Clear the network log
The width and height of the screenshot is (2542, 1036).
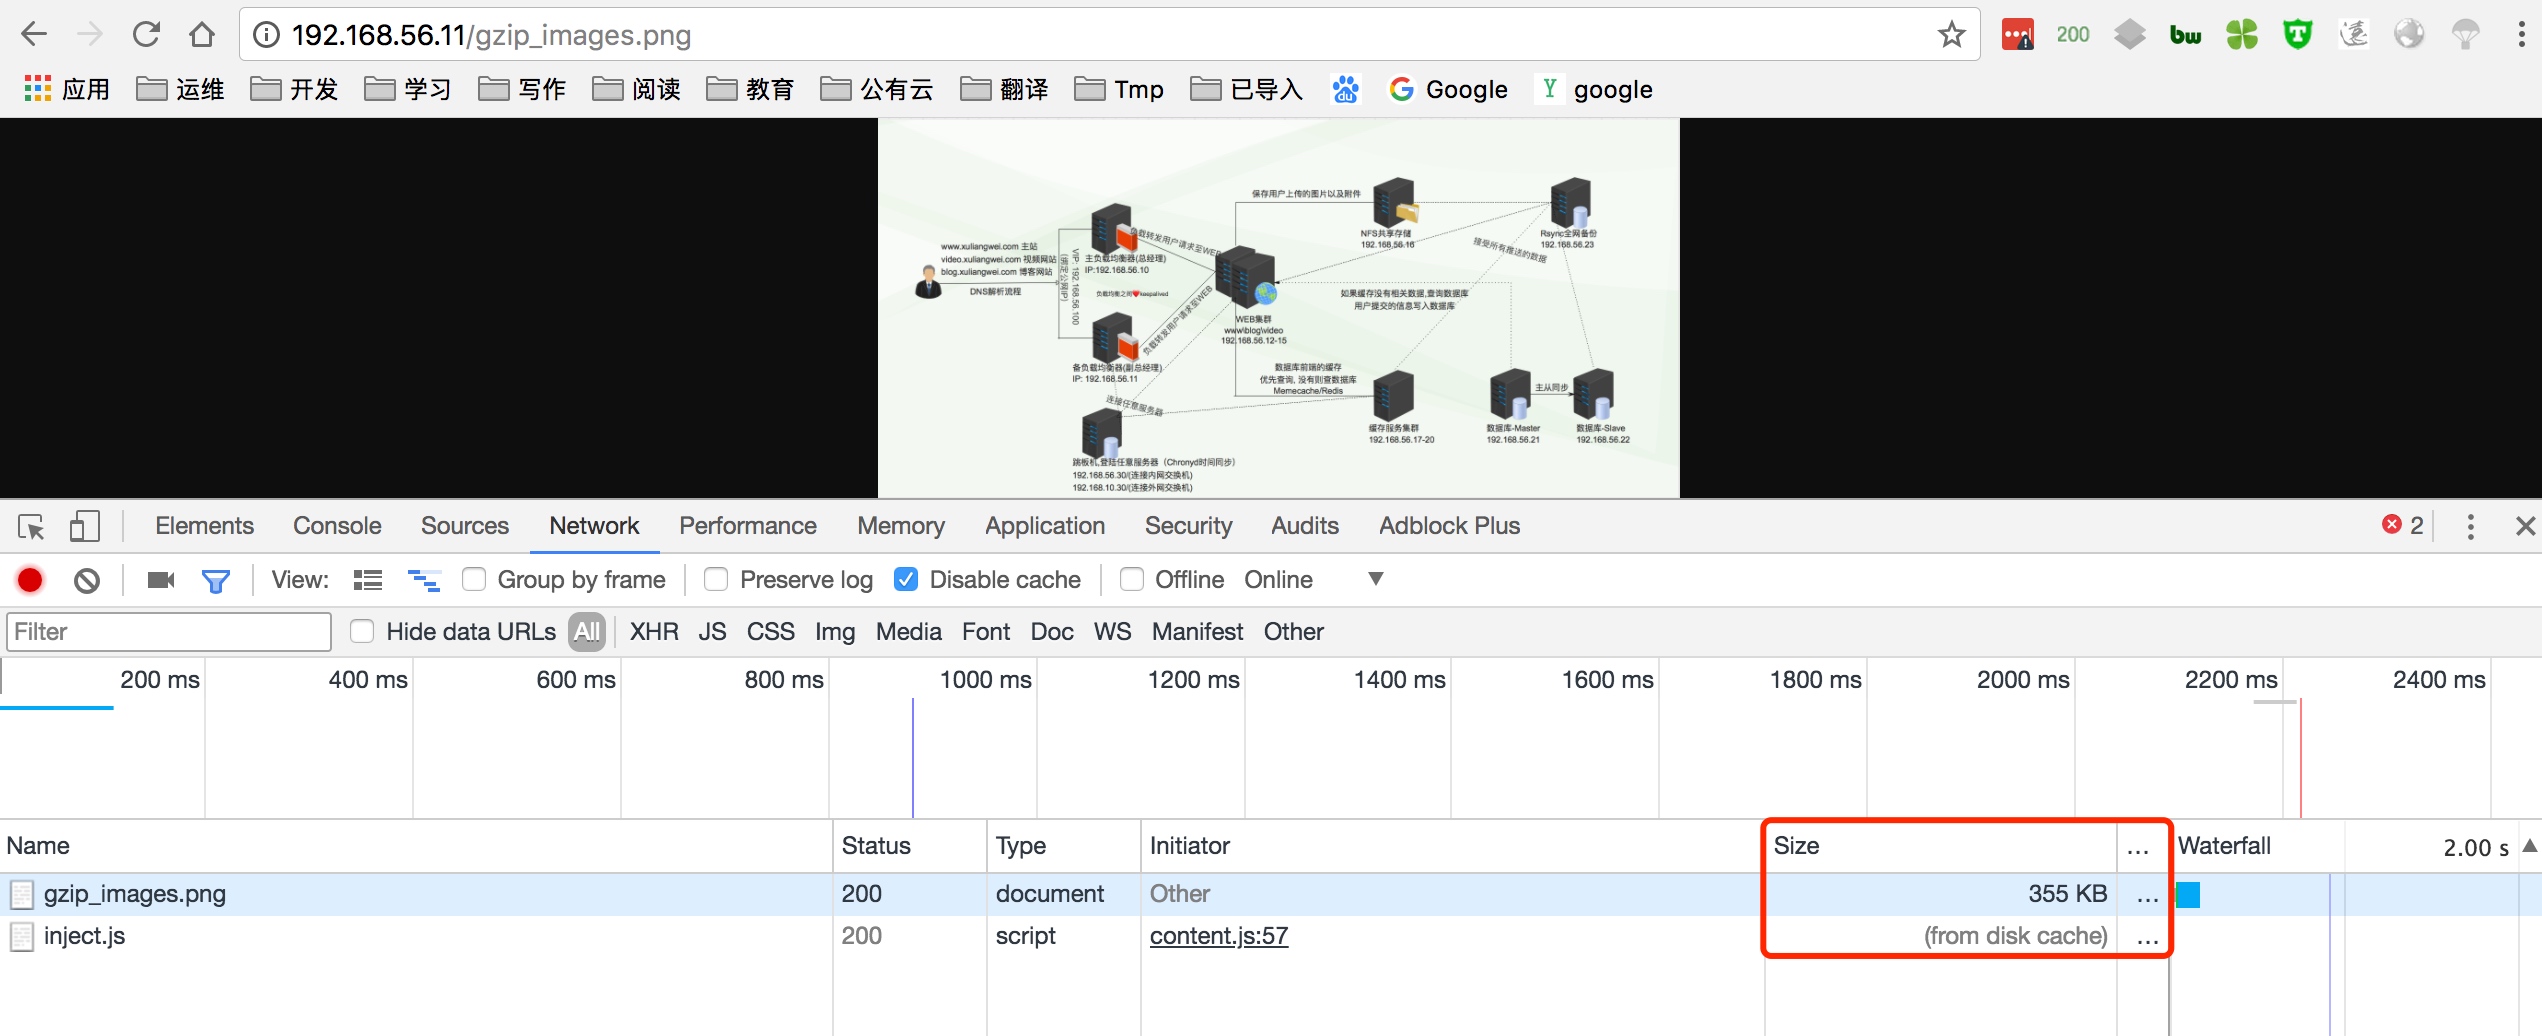tap(87, 580)
